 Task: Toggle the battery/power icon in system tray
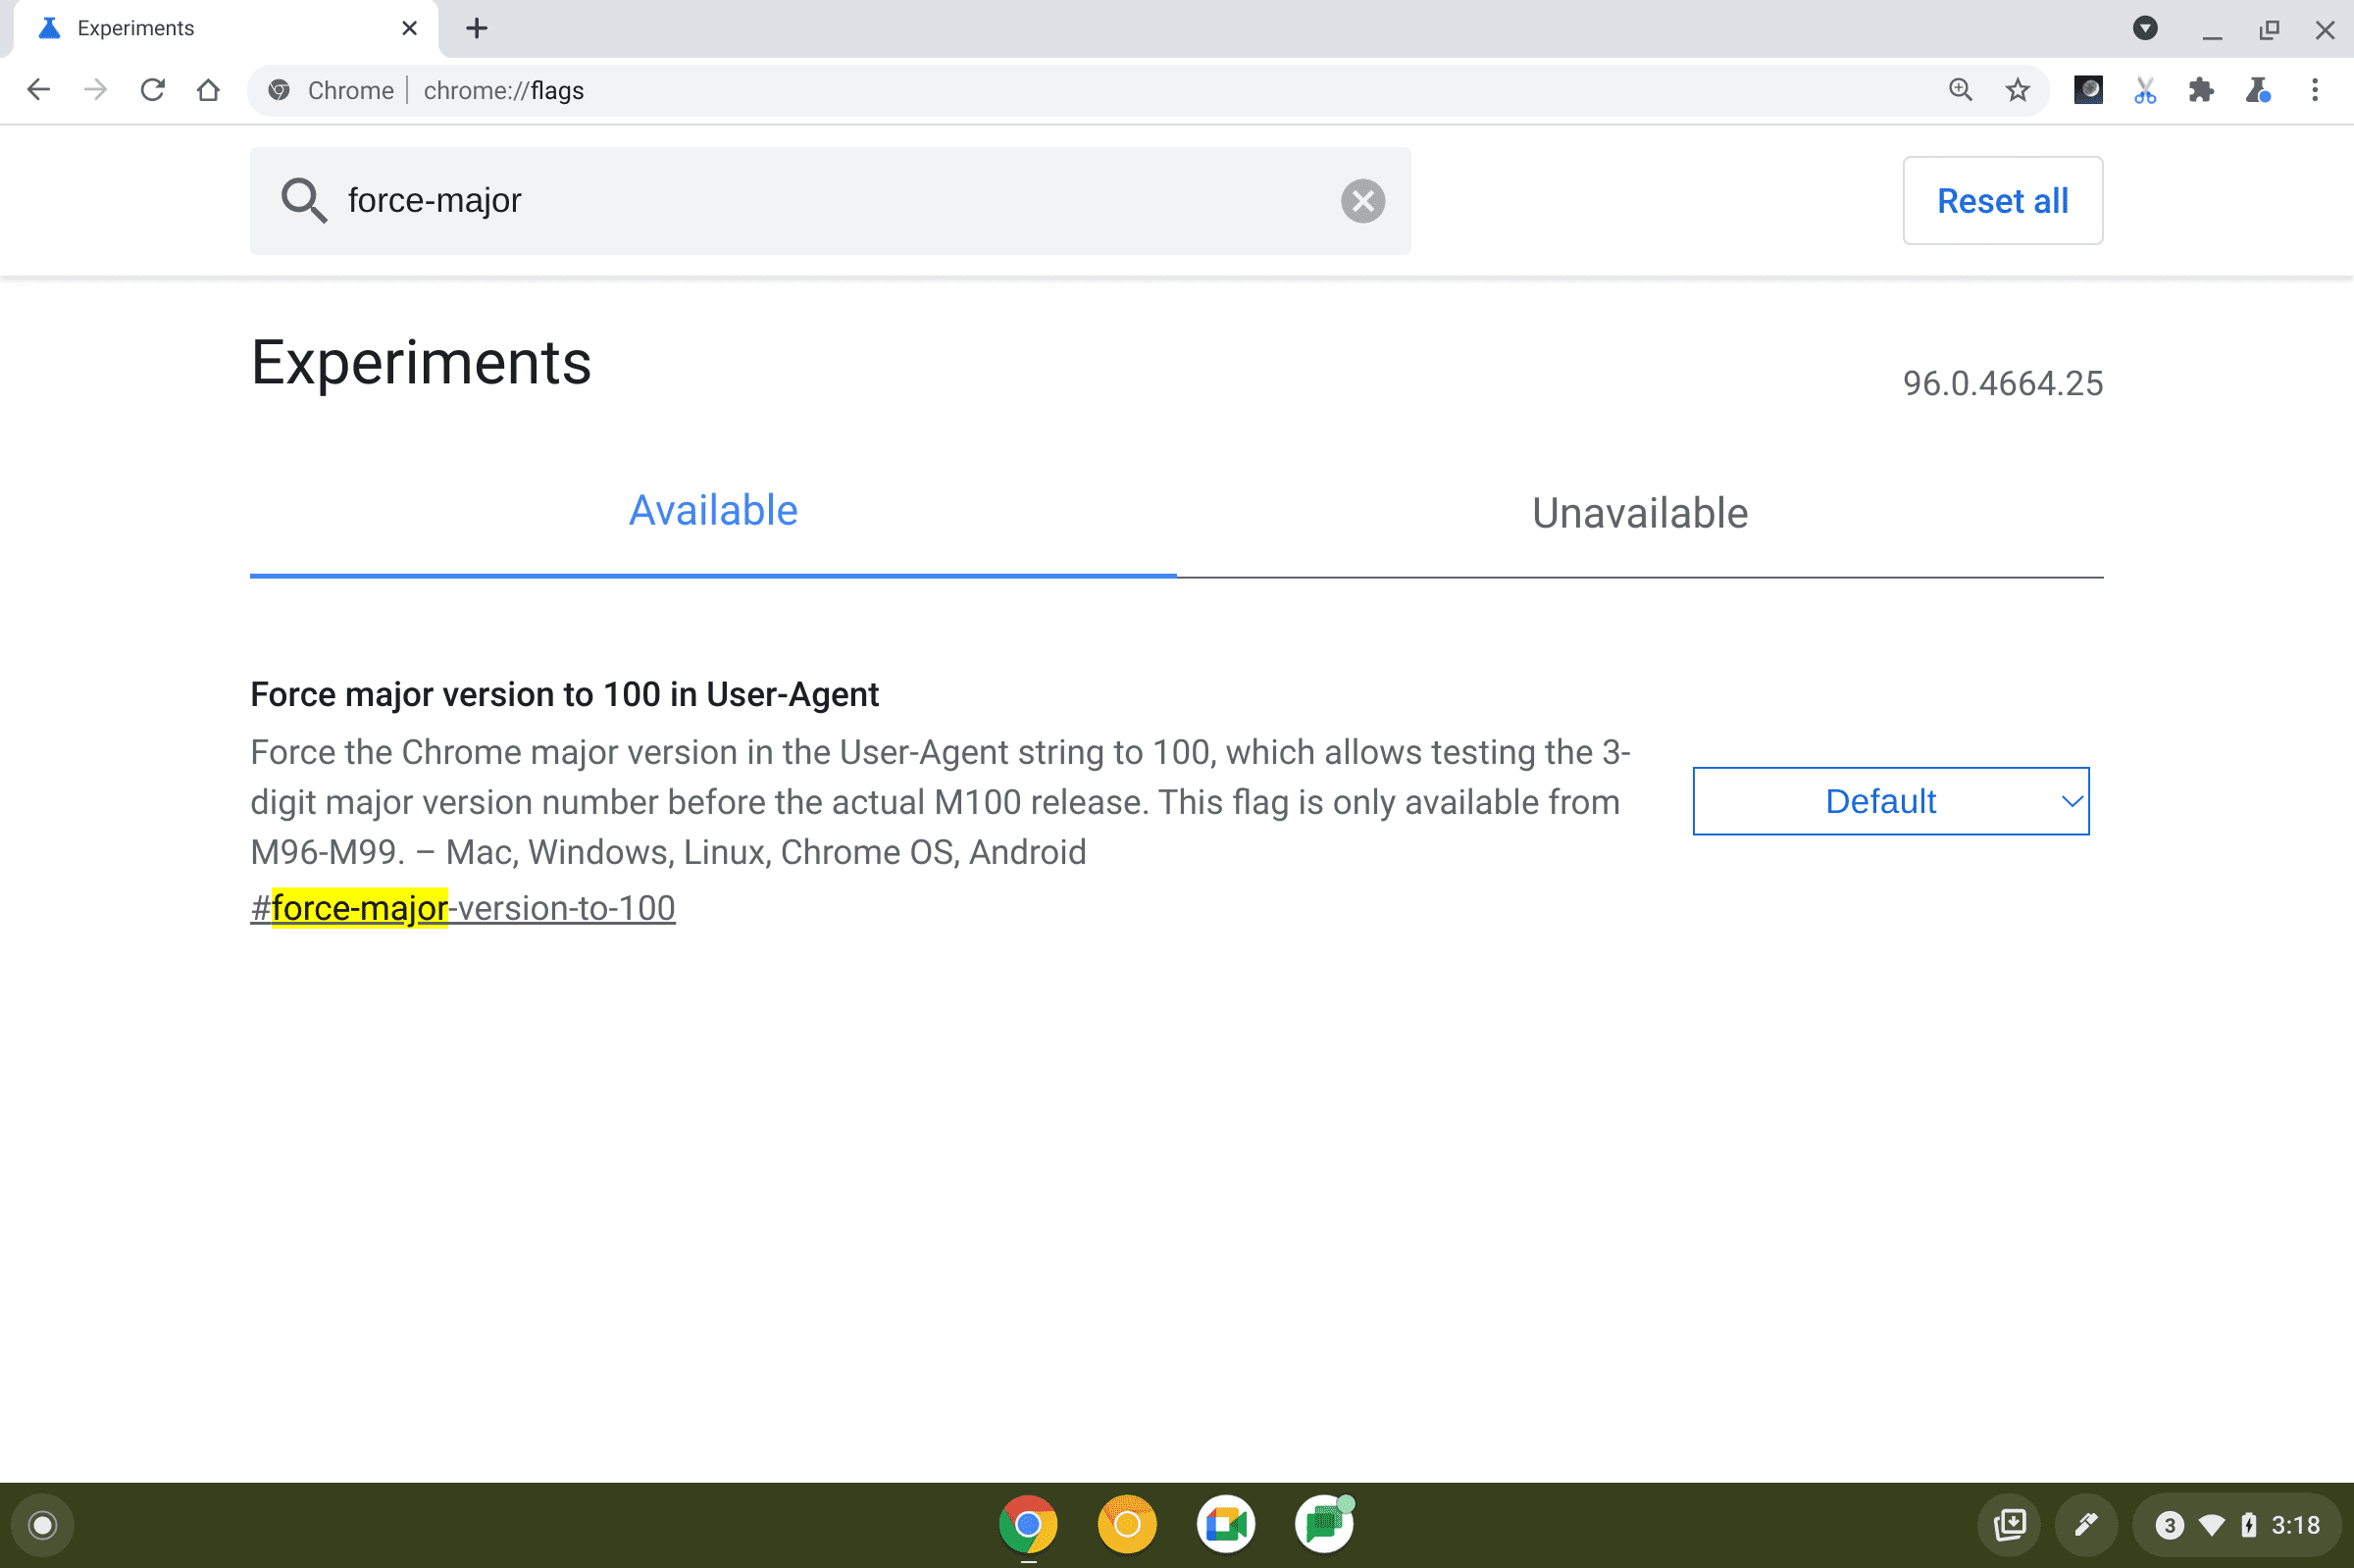pos(2260,1524)
